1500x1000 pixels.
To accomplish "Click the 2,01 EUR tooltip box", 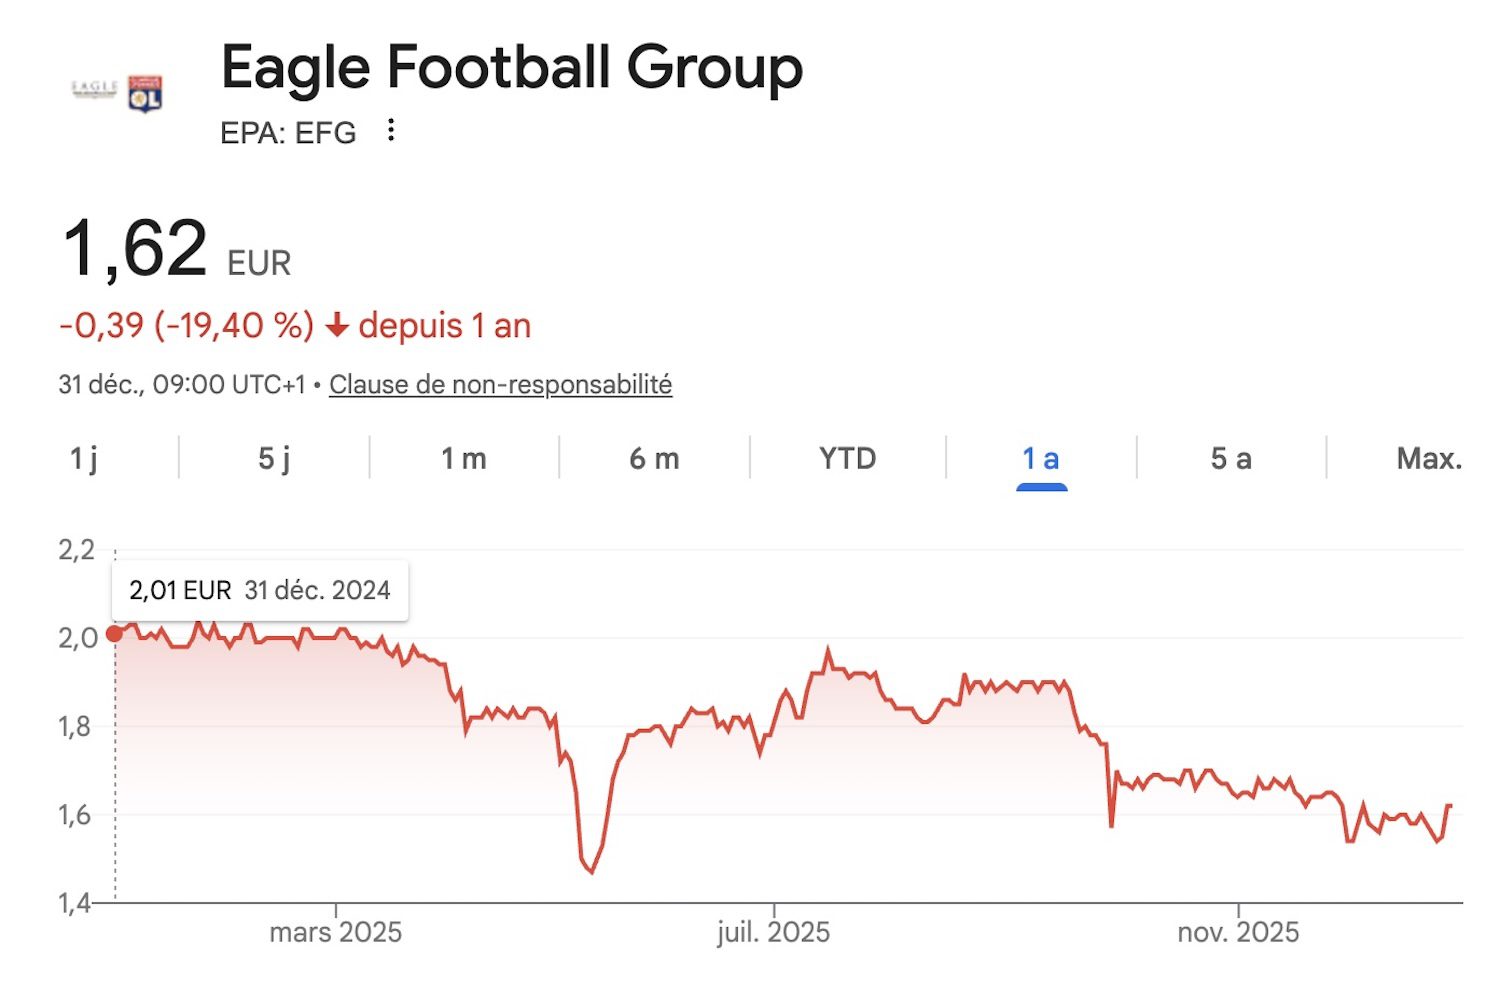I will pos(260,590).
